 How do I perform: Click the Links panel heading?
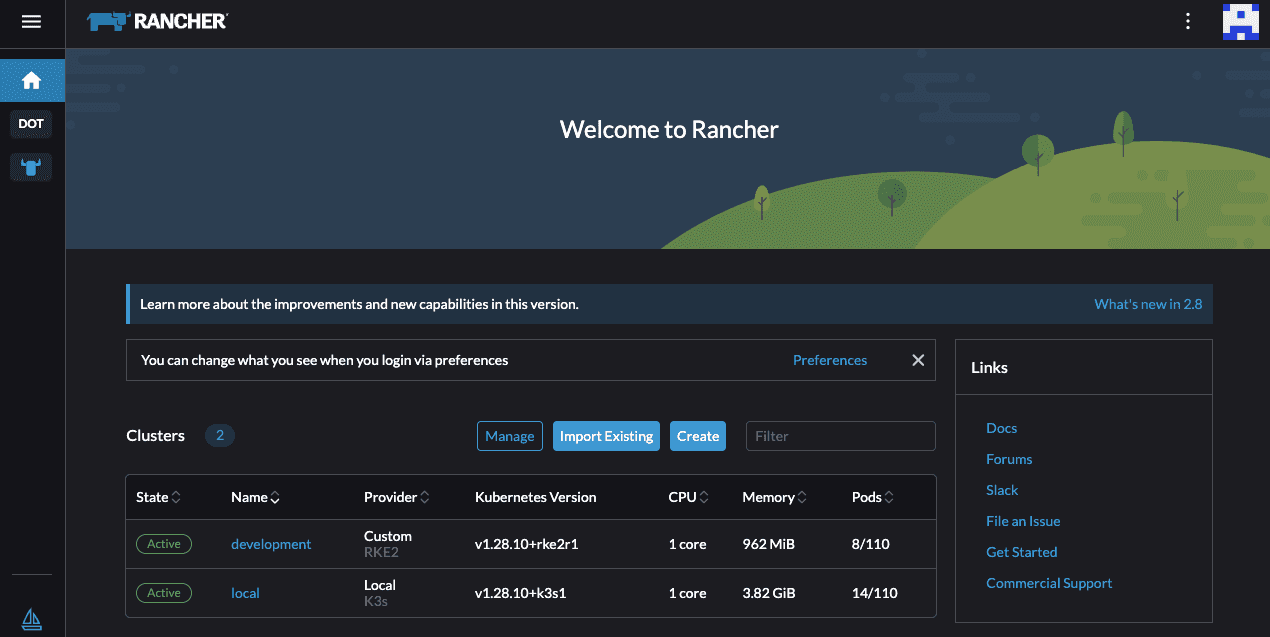(989, 368)
